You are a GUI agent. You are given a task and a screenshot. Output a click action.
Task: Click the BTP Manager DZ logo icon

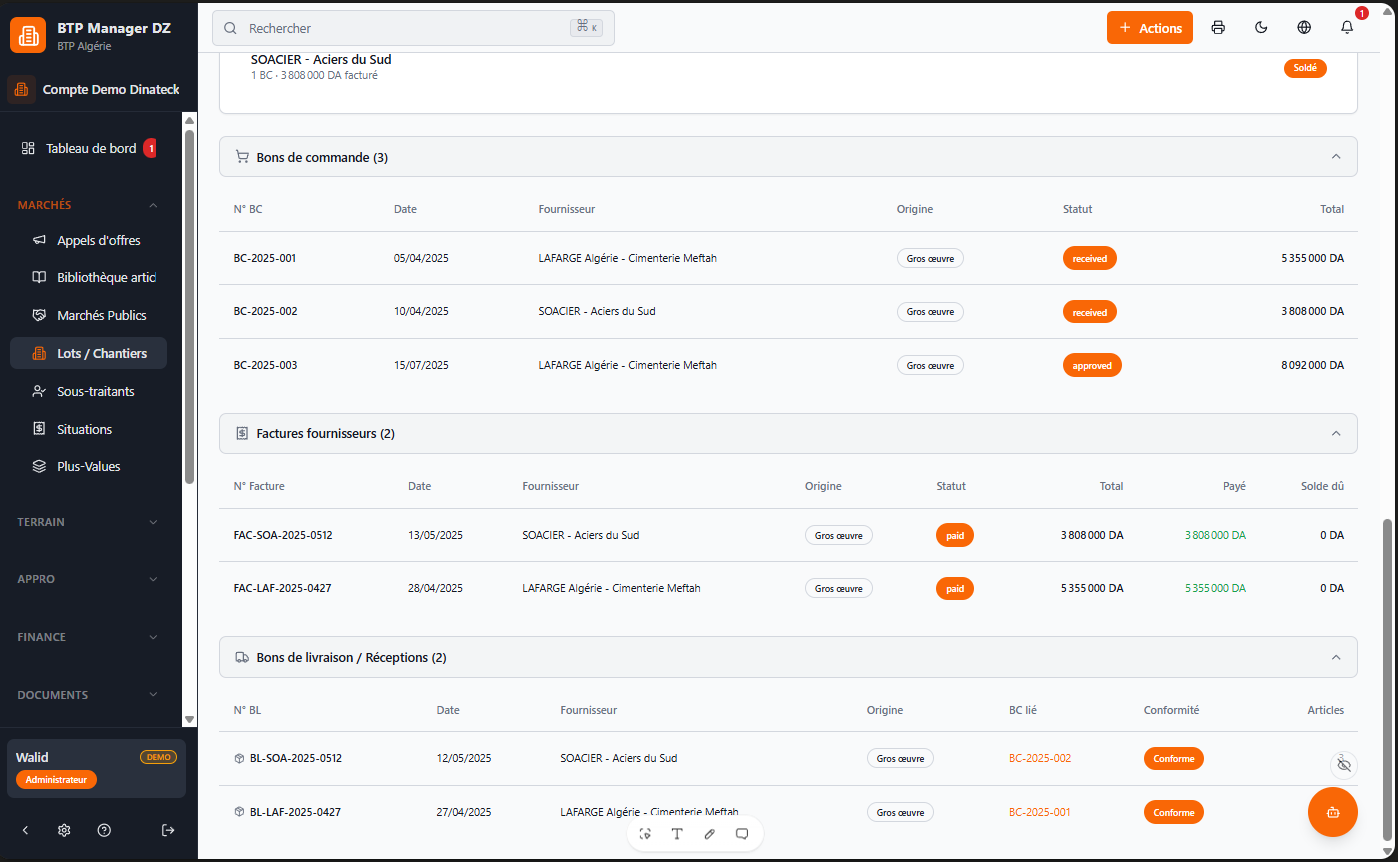click(28, 35)
